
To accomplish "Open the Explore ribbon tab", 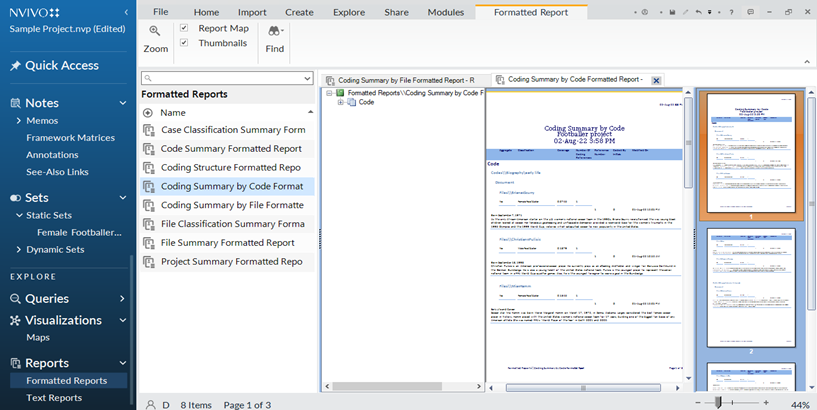I will 347,12.
